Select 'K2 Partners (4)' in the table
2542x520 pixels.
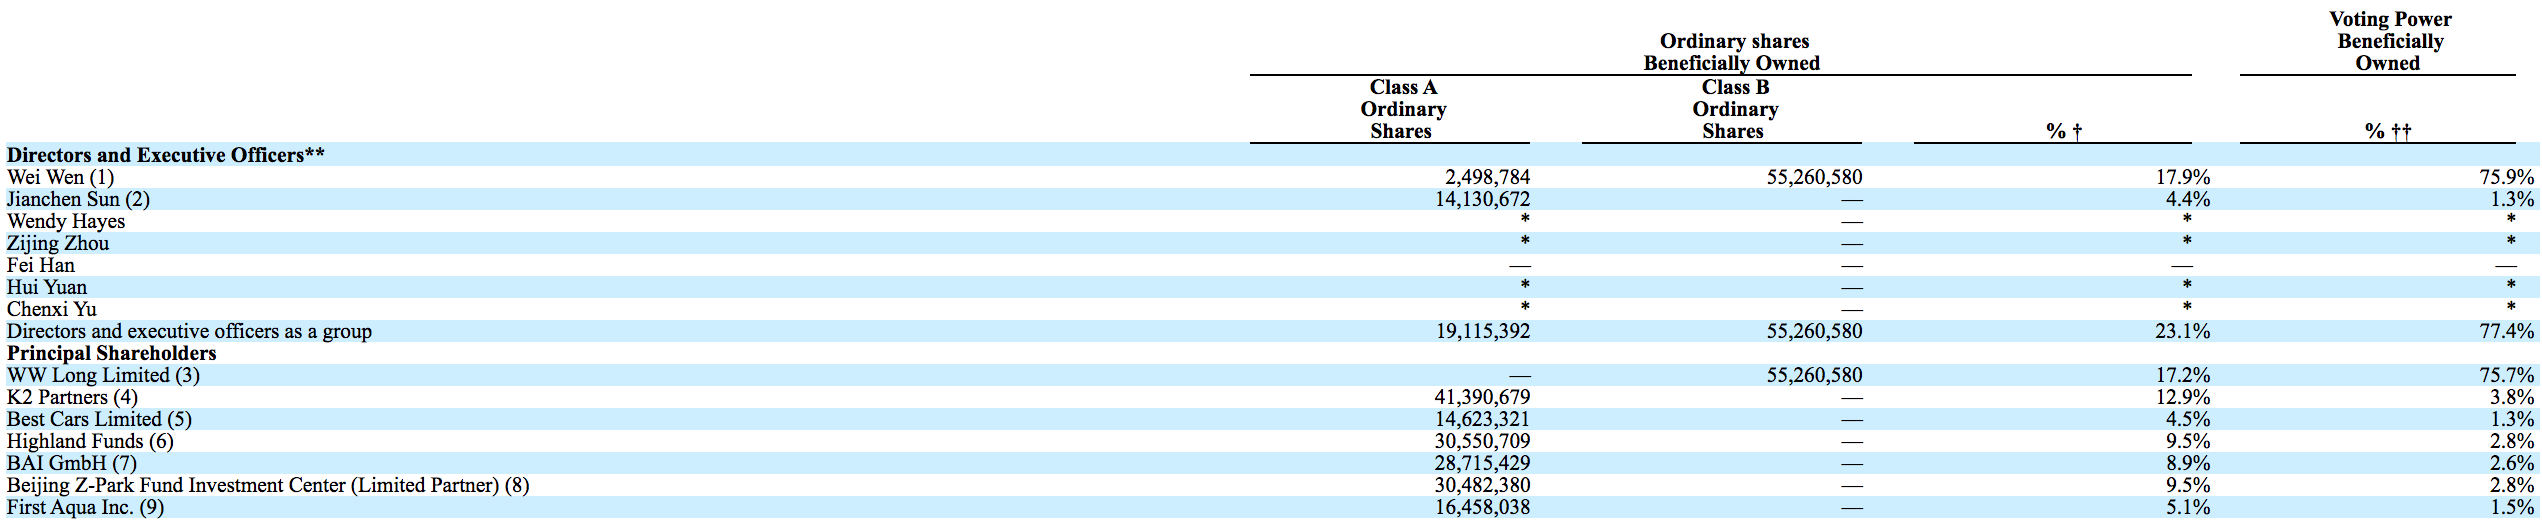(x=72, y=397)
